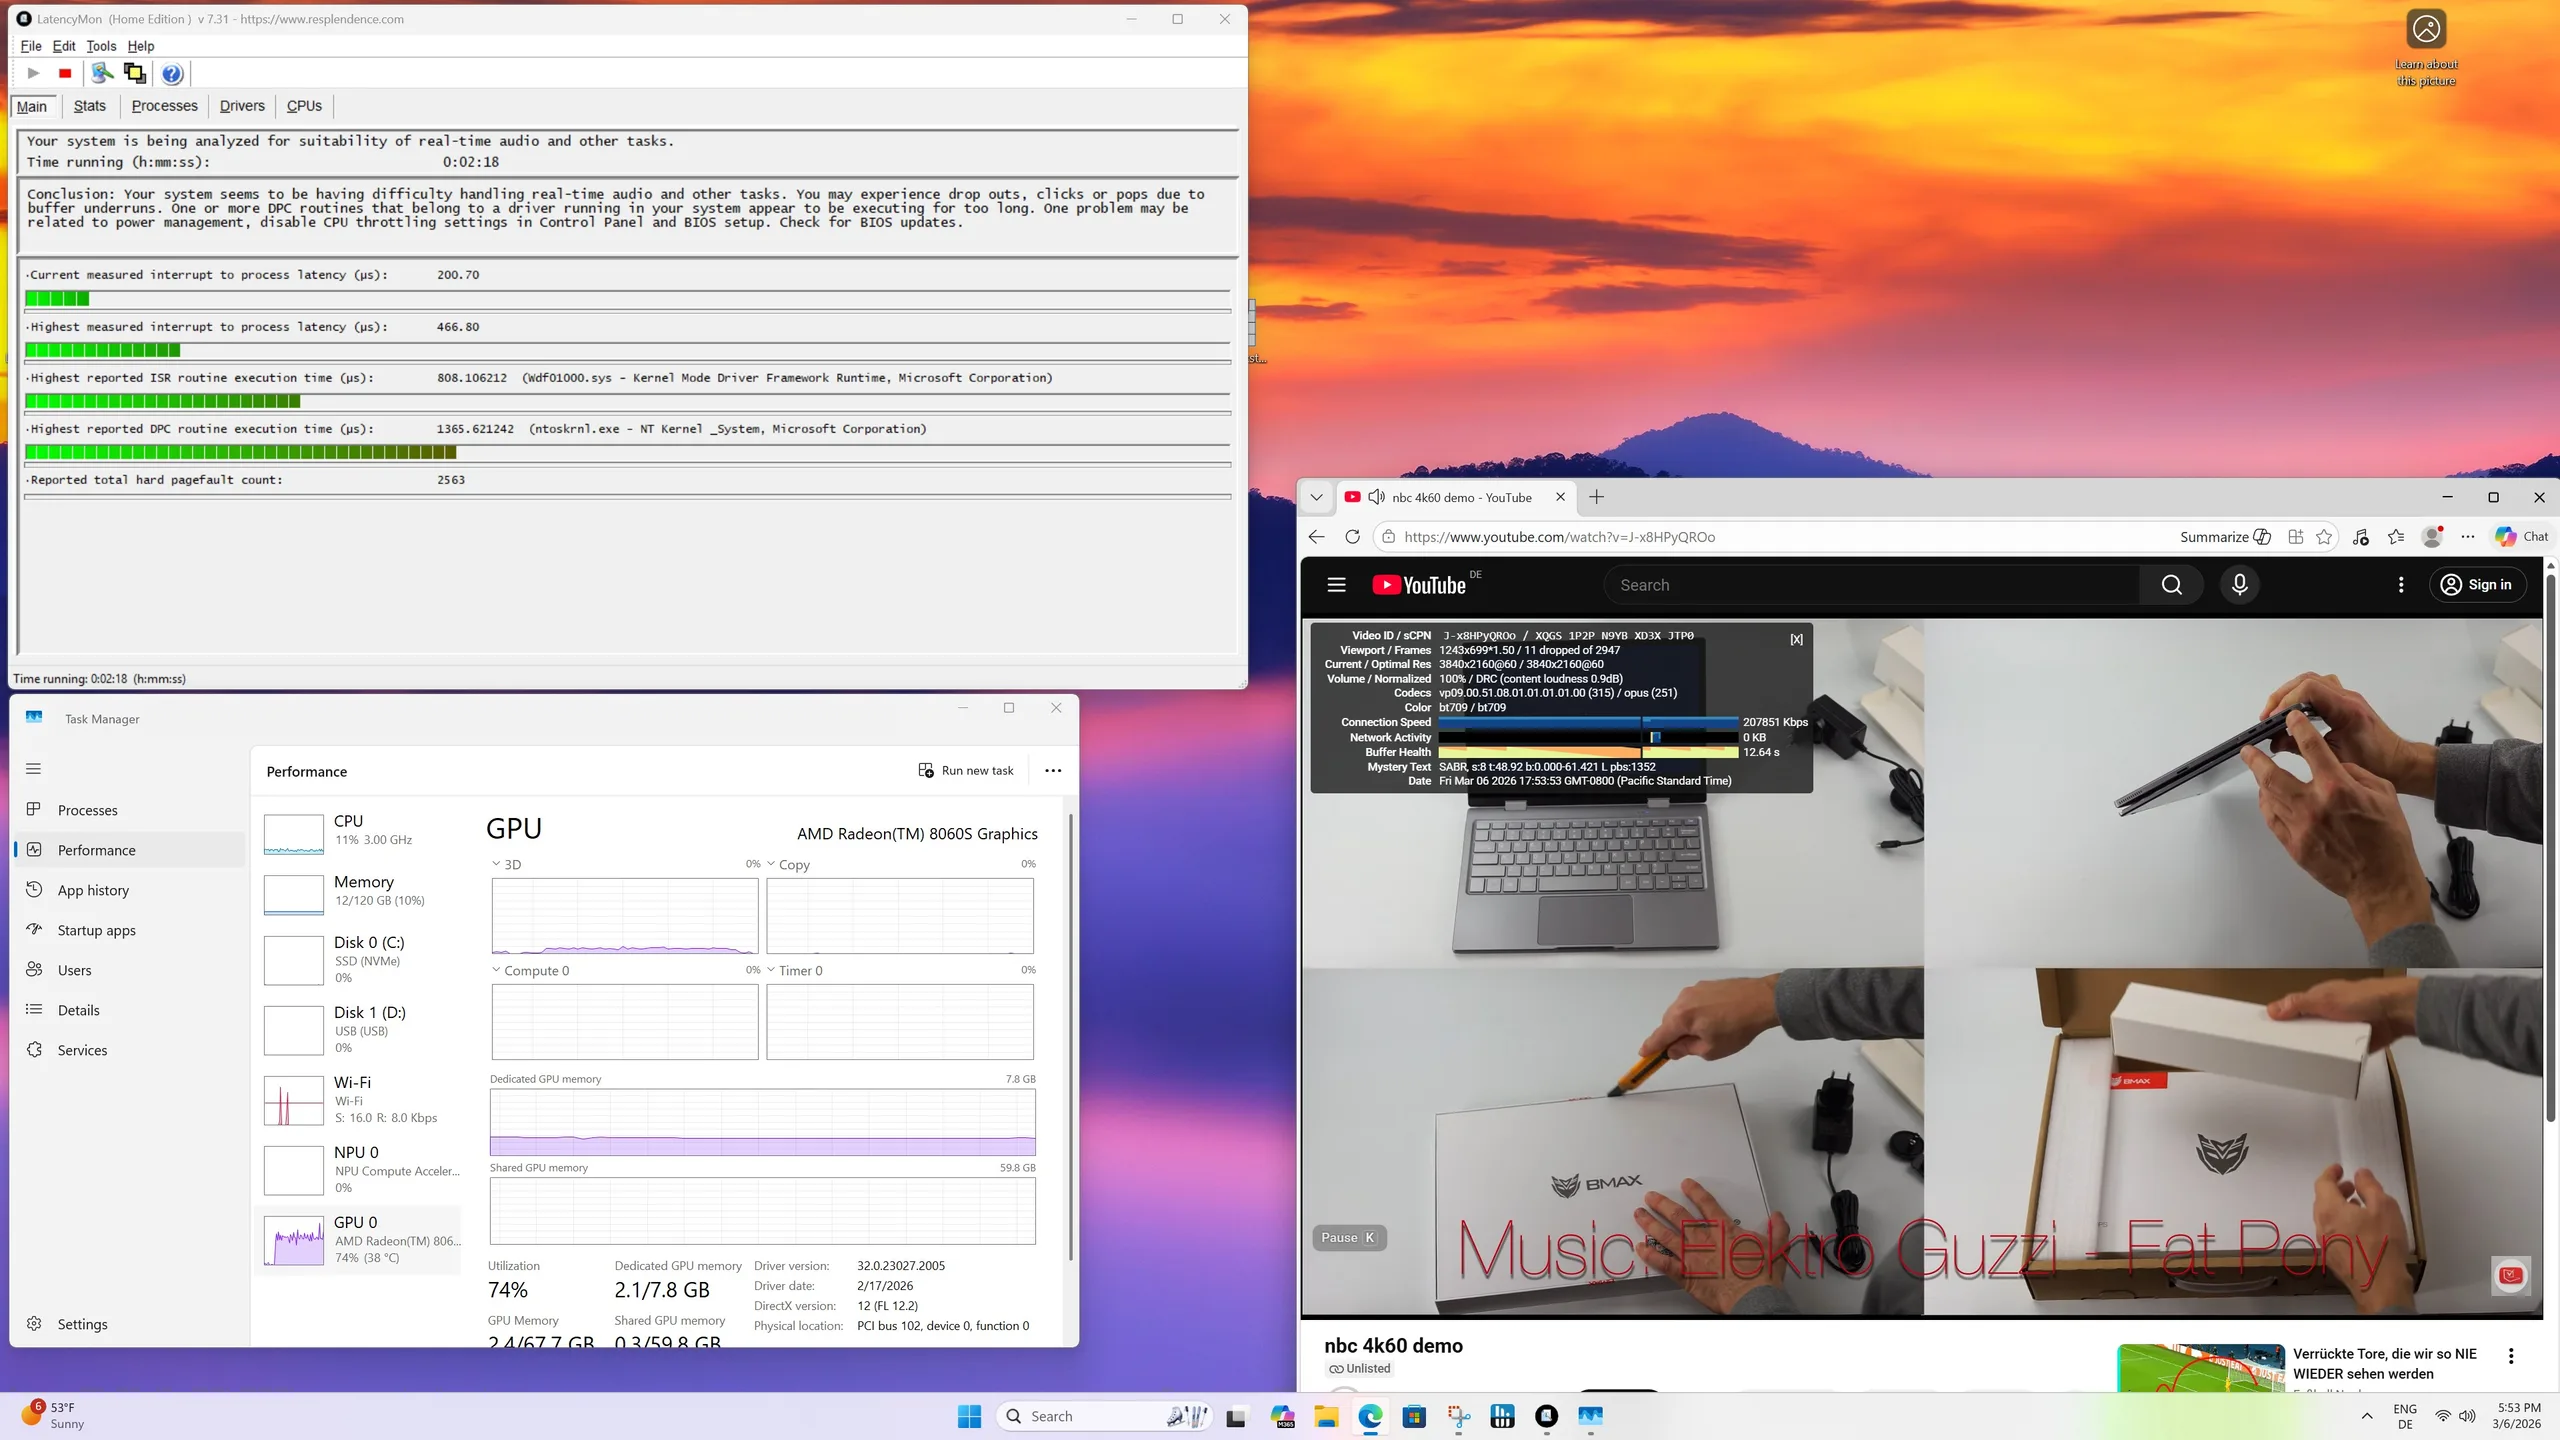This screenshot has height=1440, width=2560.
Task: Add page to favorites star icon
Action: click(2324, 537)
